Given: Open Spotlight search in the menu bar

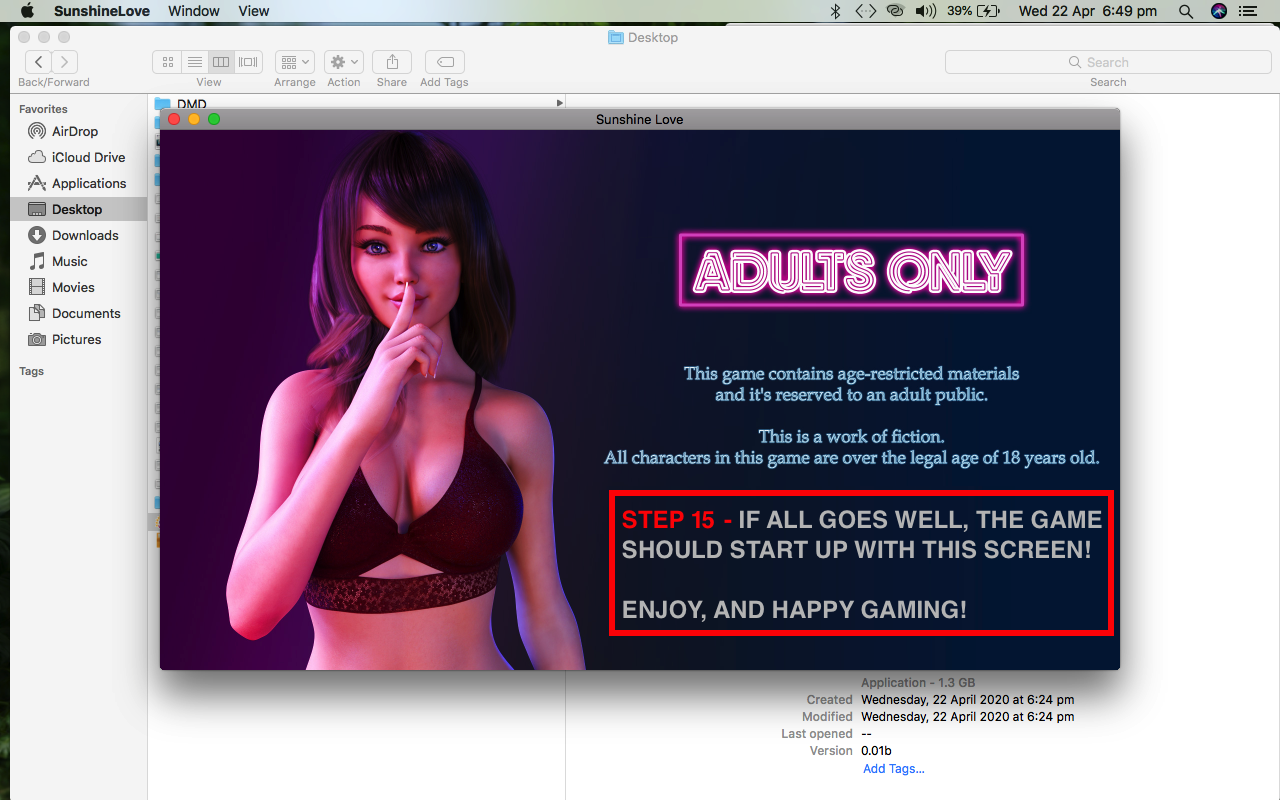Looking at the screenshot, I should coord(1186,11).
